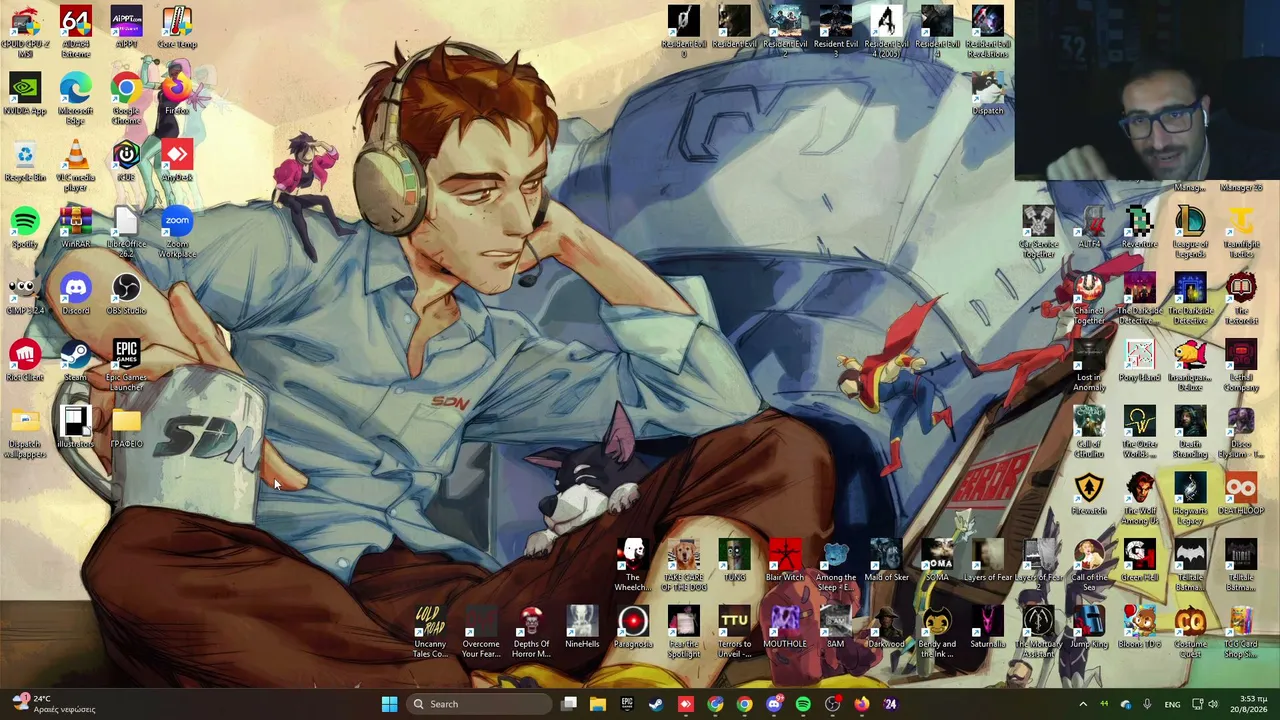Screen dimensions: 1280x720
Task: Select the DEATHLOOP game shortcut
Action: pyautogui.click(x=1241, y=495)
